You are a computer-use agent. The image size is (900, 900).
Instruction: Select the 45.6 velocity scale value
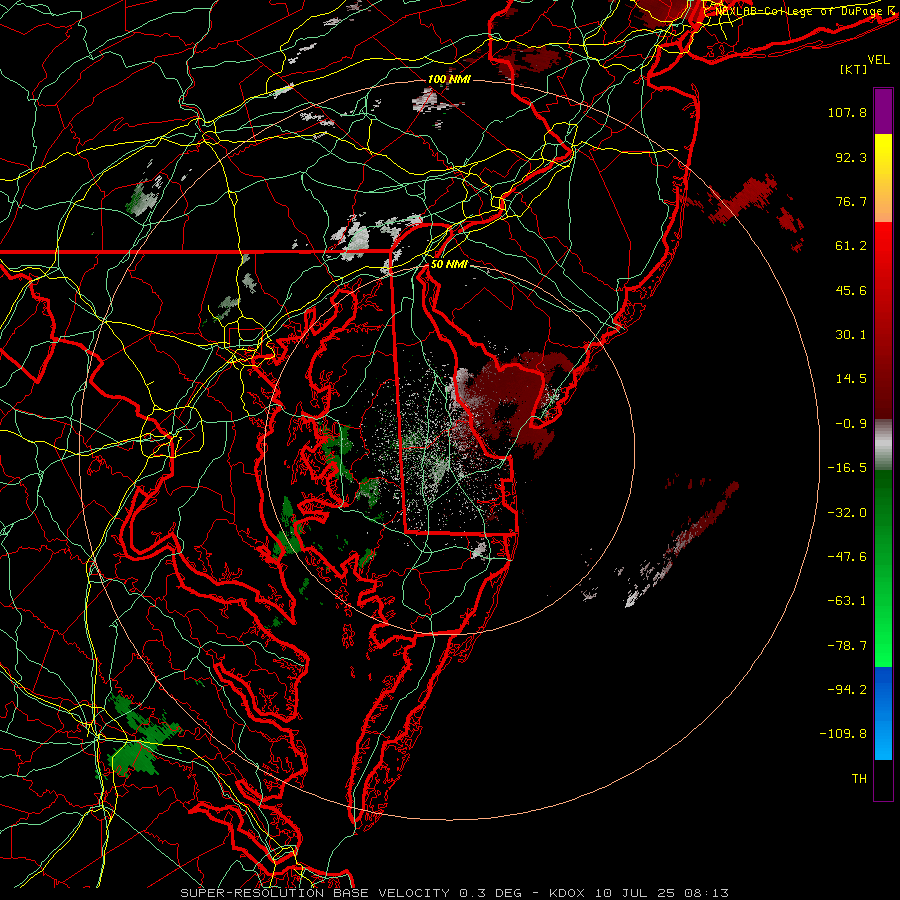pyautogui.click(x=851, y=290)
